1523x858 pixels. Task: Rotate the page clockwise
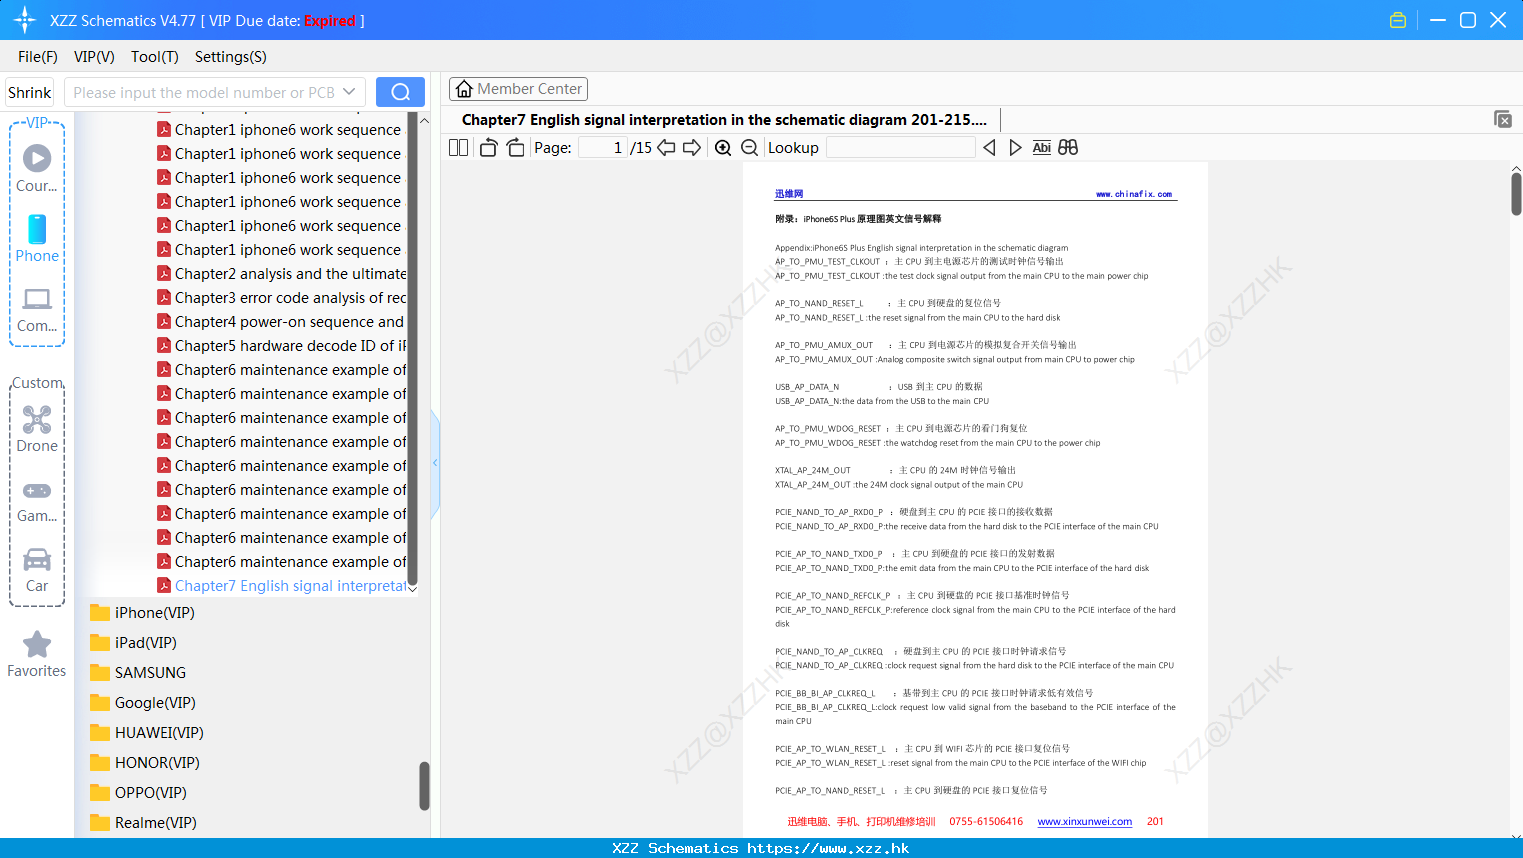pos(515,147)
